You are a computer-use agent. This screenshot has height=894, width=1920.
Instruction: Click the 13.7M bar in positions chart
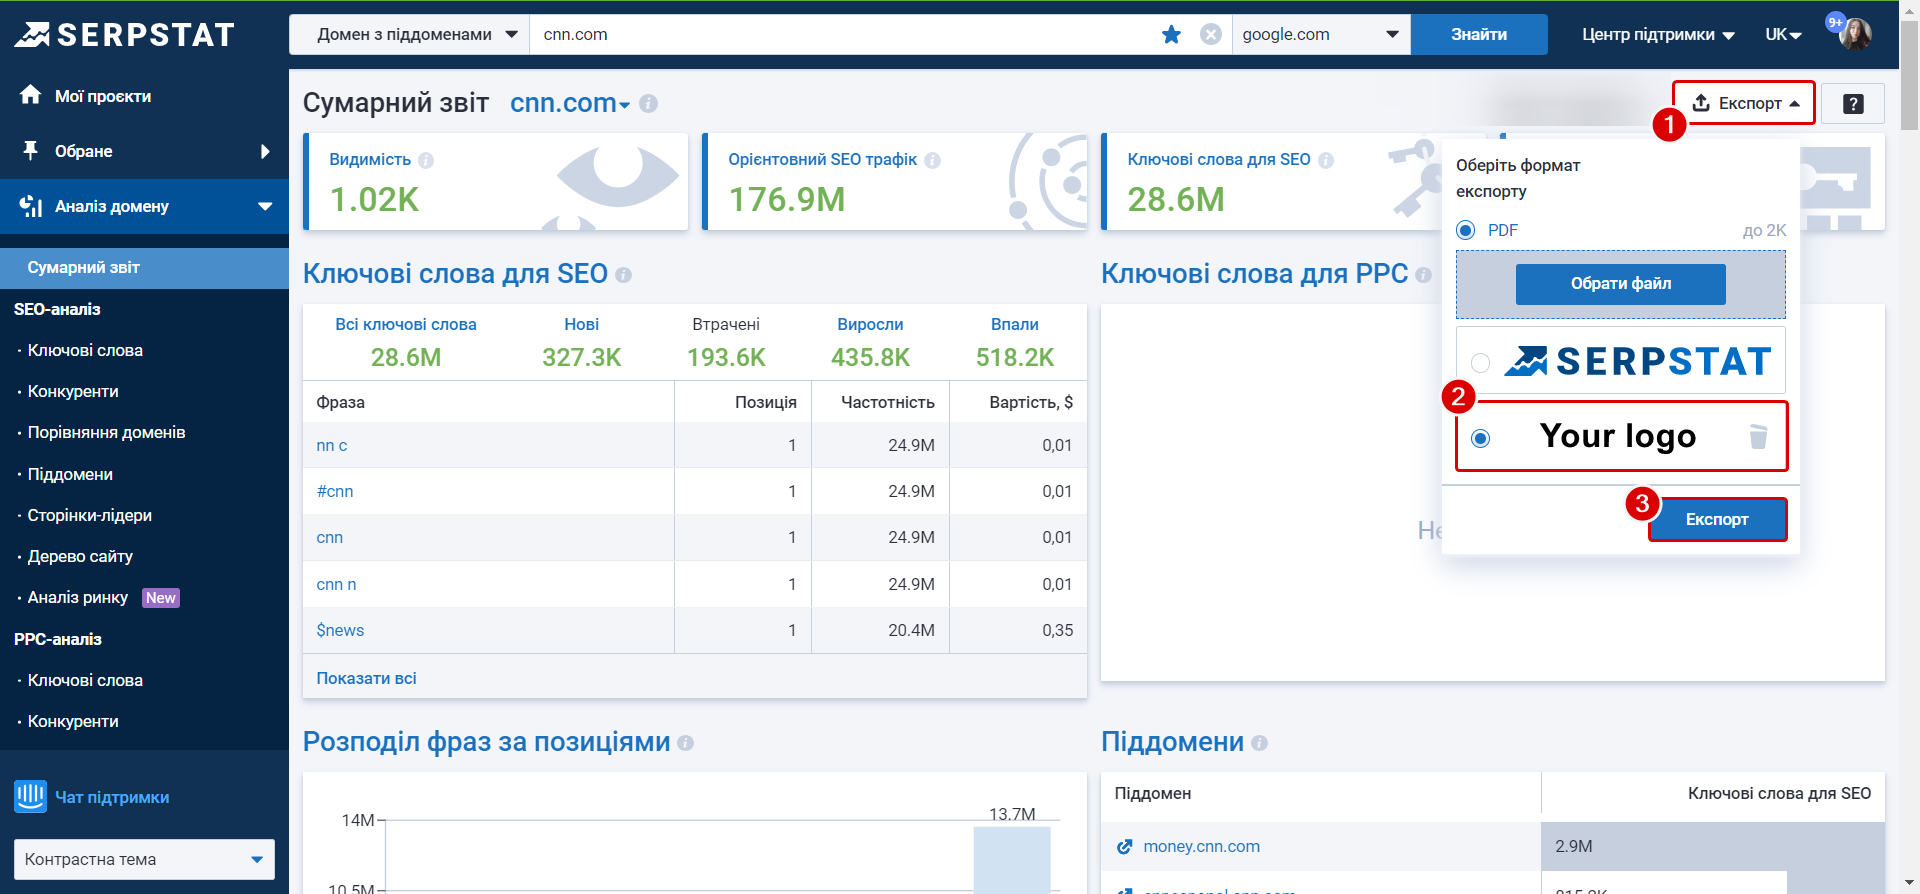point(1012,859)
